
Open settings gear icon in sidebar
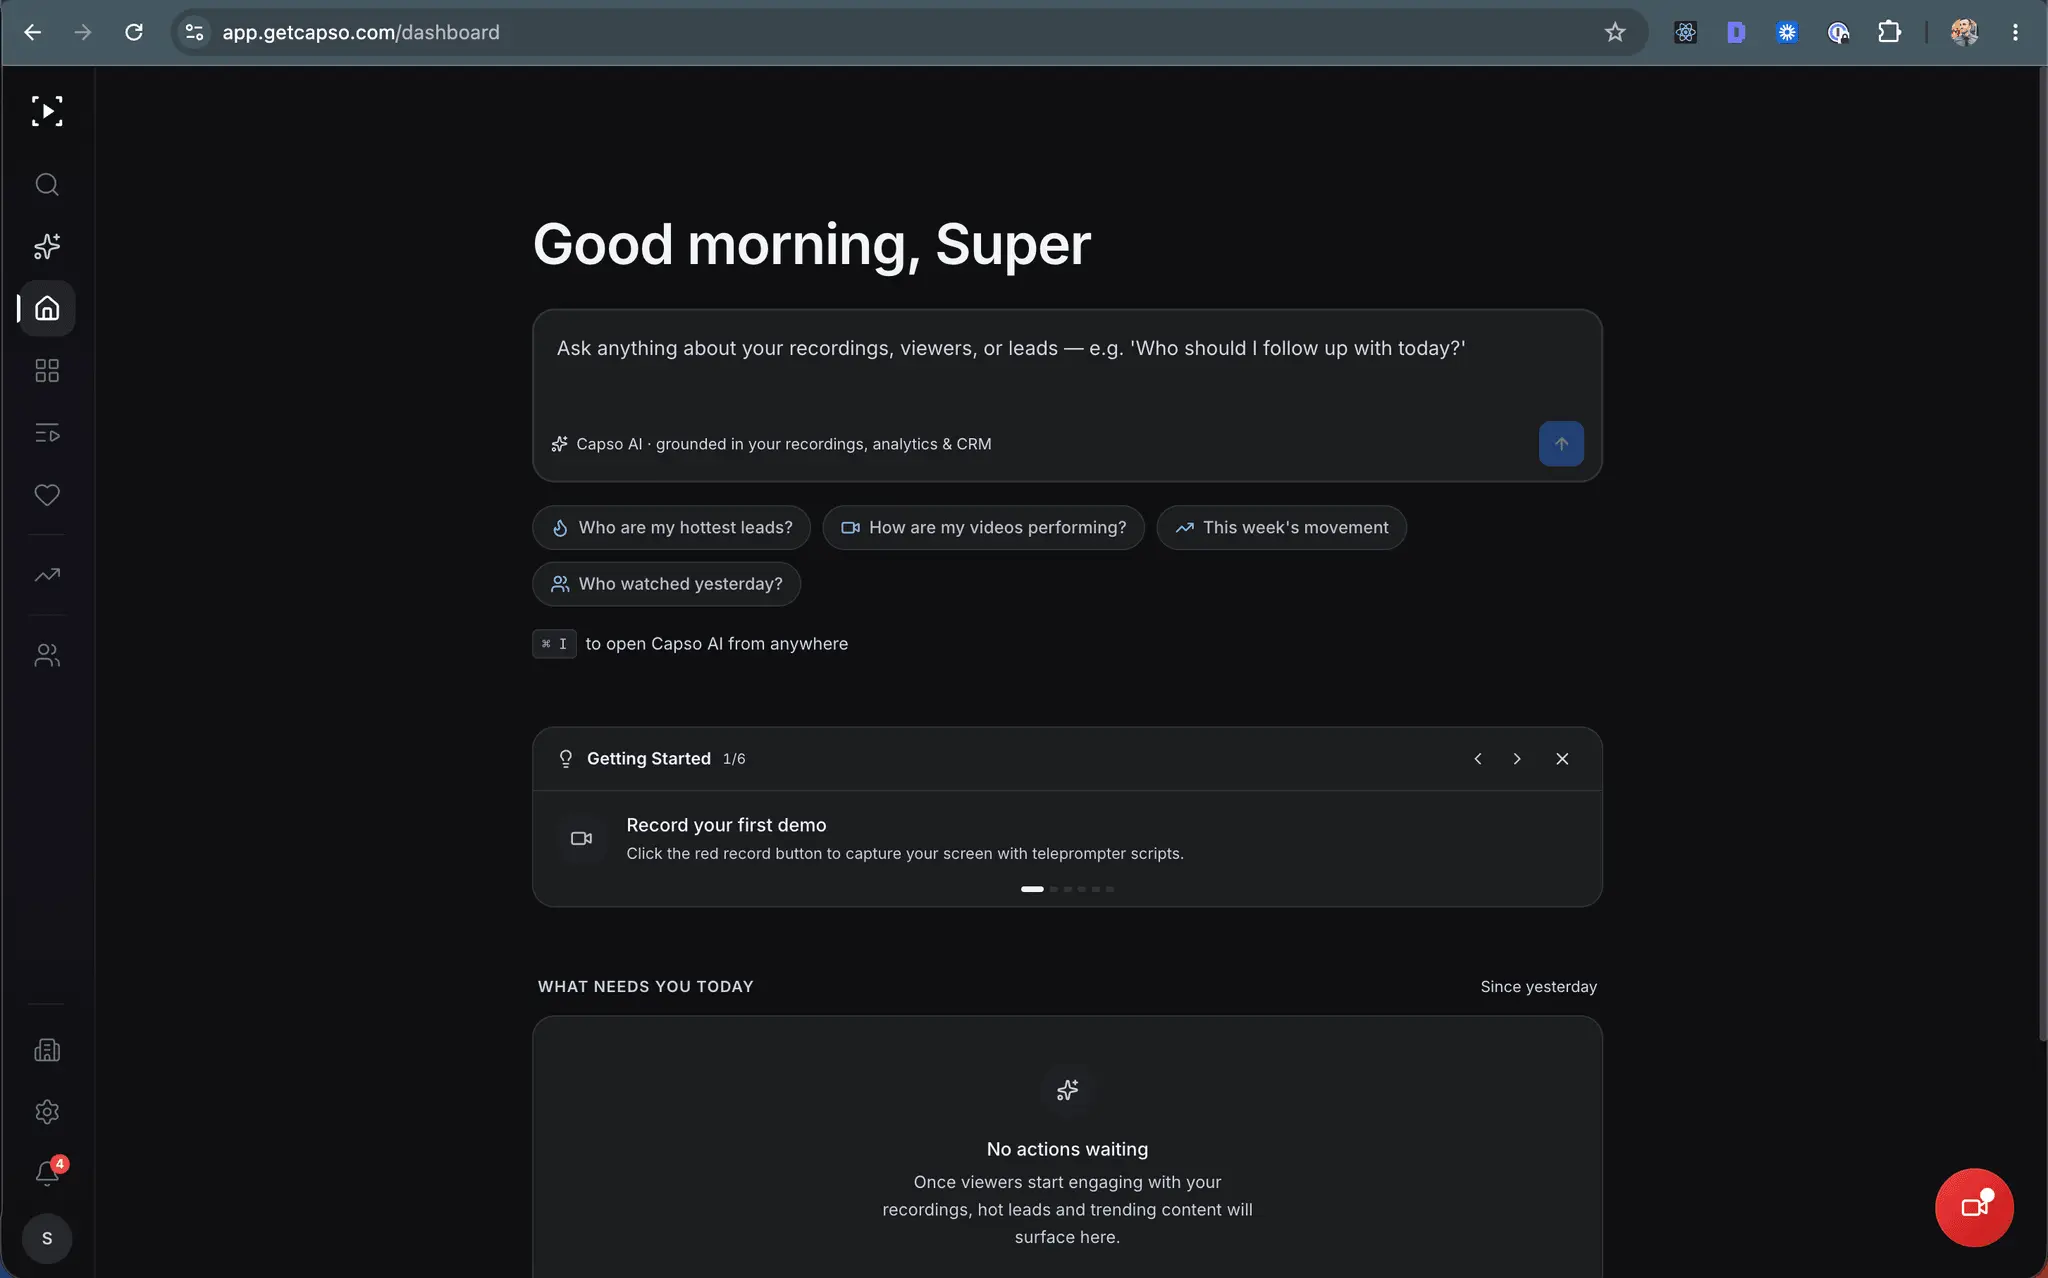coord(47,1112)
